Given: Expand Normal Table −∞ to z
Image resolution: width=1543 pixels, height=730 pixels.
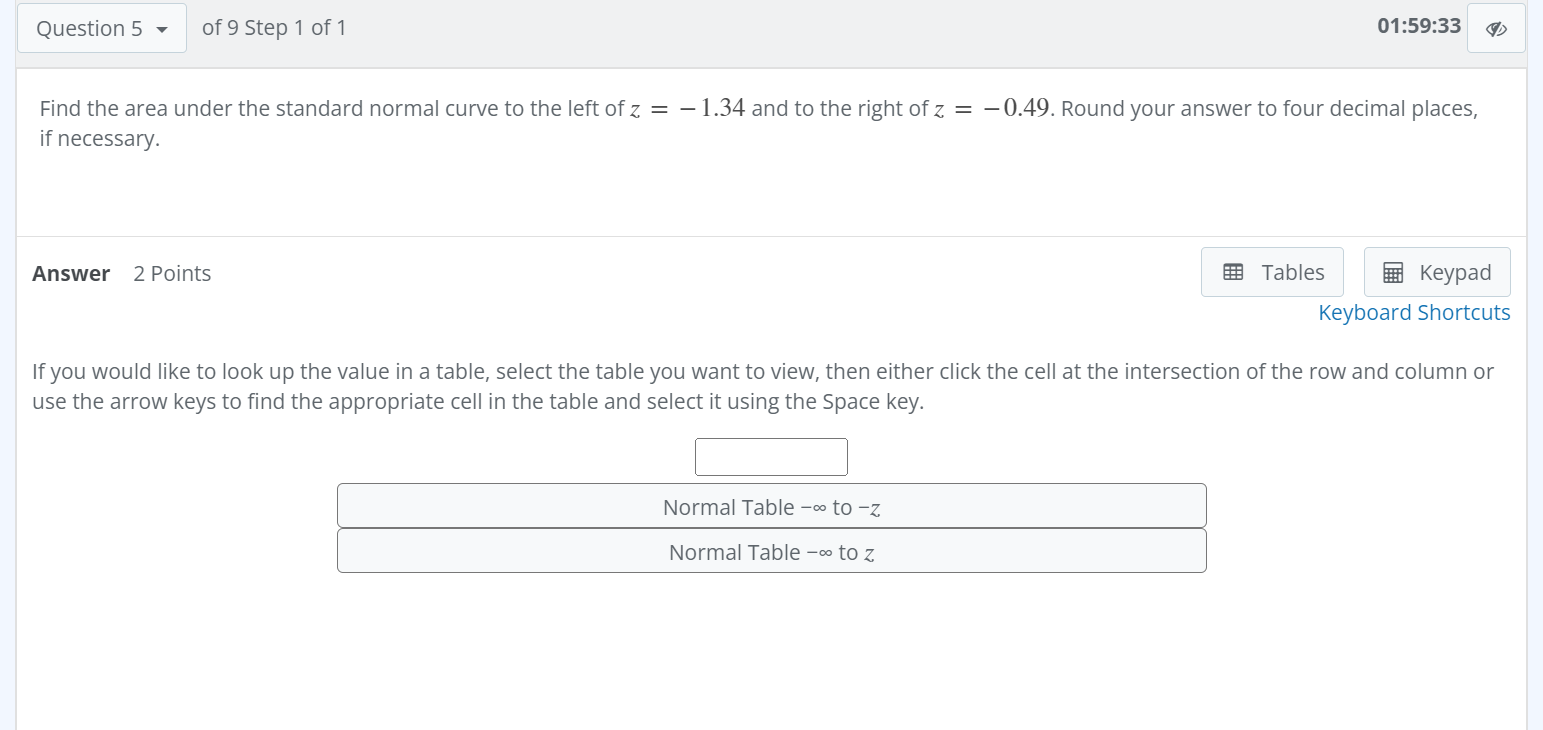Looking at the screenshot, I should pos(771,551).
